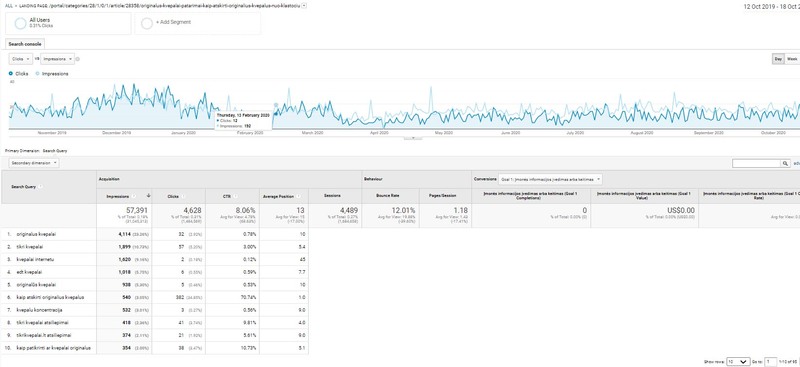This screenshot has width=800, height=367.
Task: Click + Add Segment
Action: (x=173, y=22)
